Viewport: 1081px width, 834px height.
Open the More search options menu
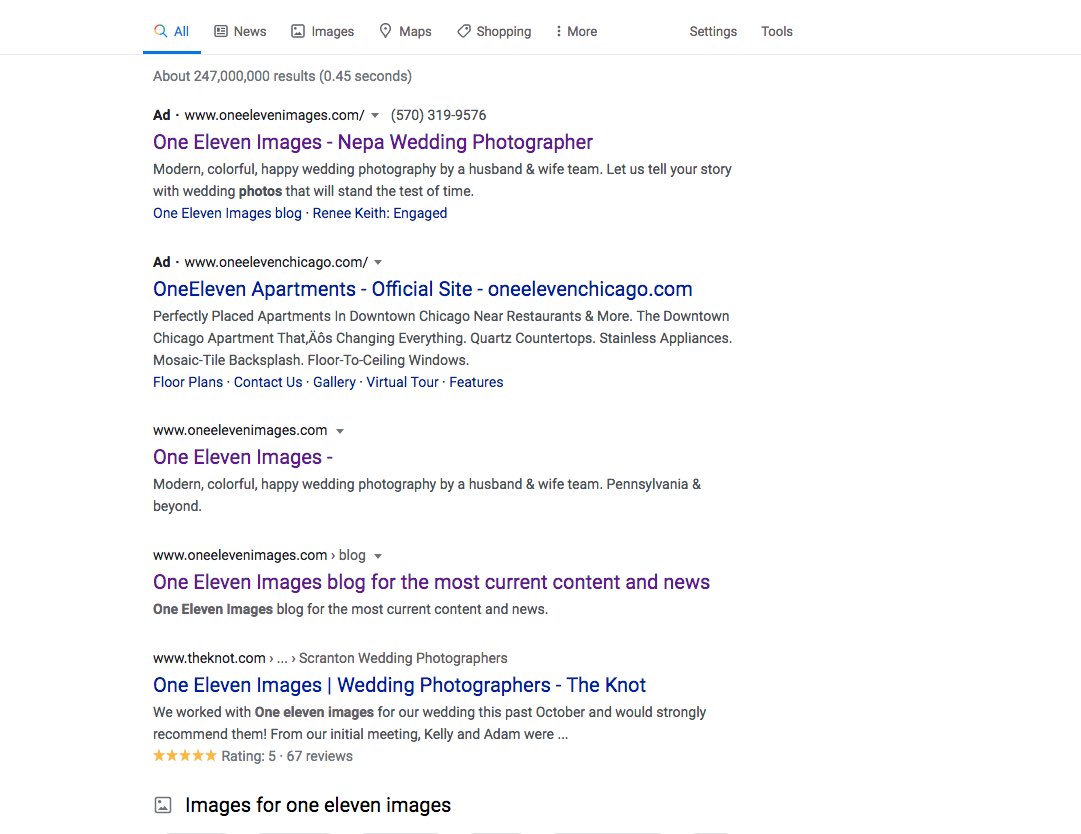click(x=576, y=31)
